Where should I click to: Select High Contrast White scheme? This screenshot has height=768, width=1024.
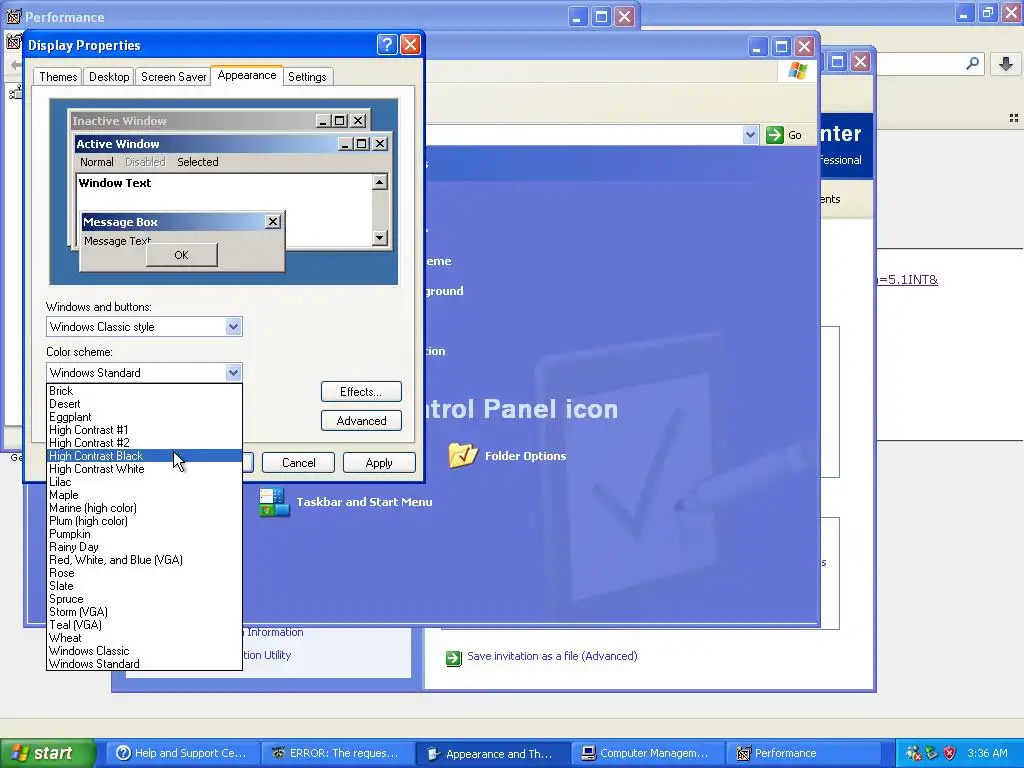tap(144, 469)
